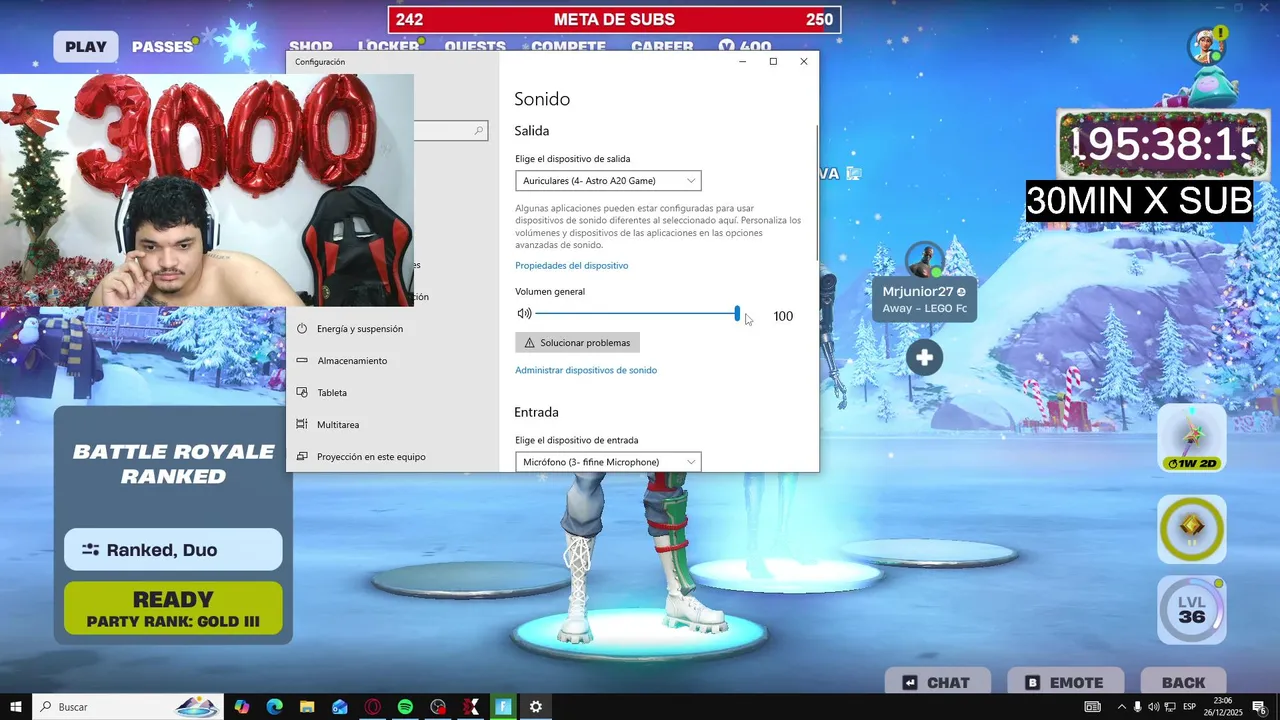The image size is (1280, 720).
Task: Click BATTLE ROYALE RANKED title
Action: click(173, 464)
